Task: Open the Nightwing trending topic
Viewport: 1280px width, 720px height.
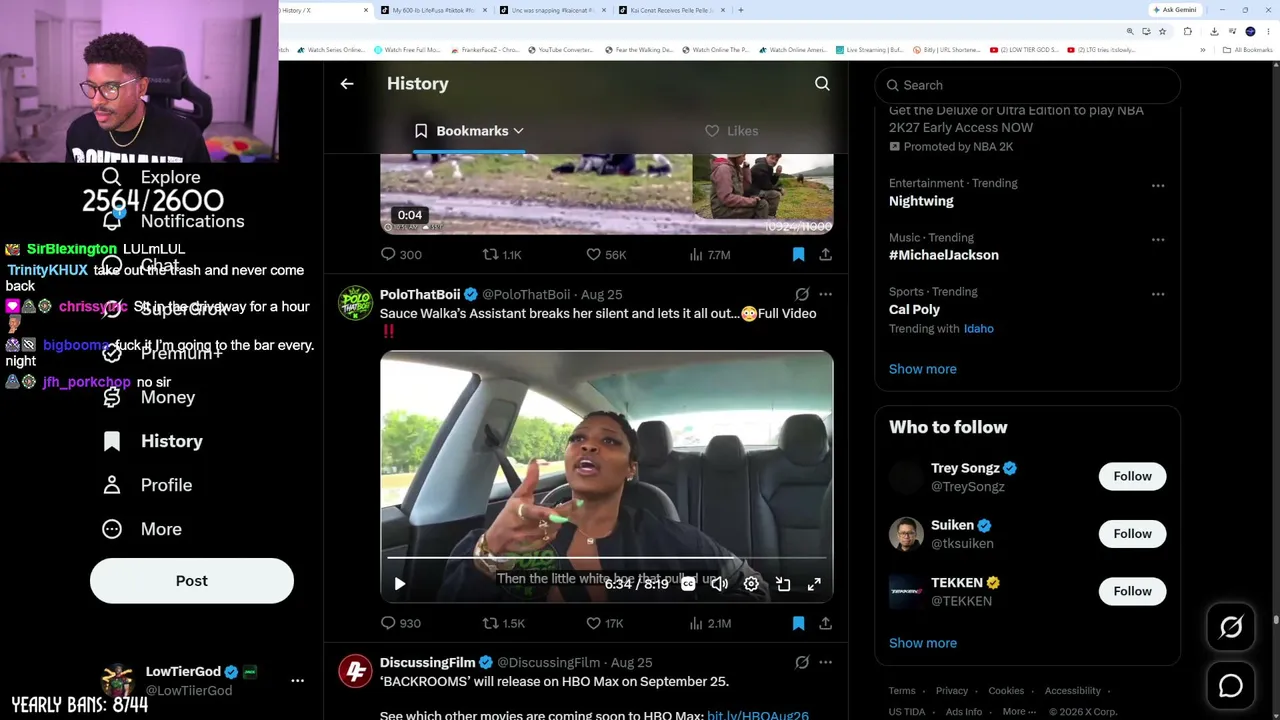Action: point(921,201)
